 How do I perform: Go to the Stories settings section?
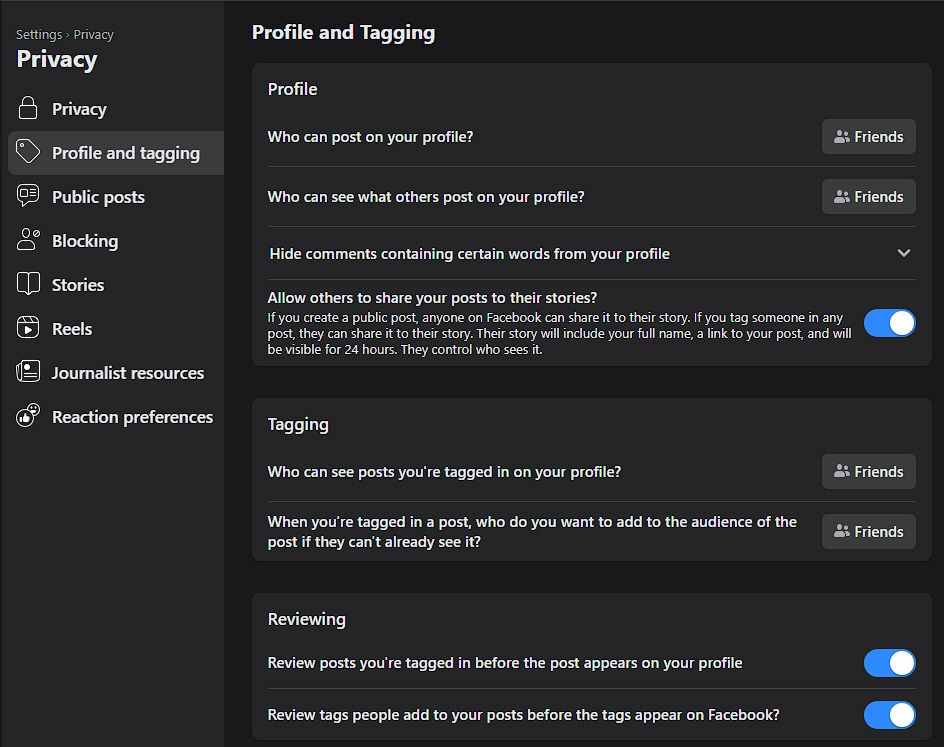77,284
